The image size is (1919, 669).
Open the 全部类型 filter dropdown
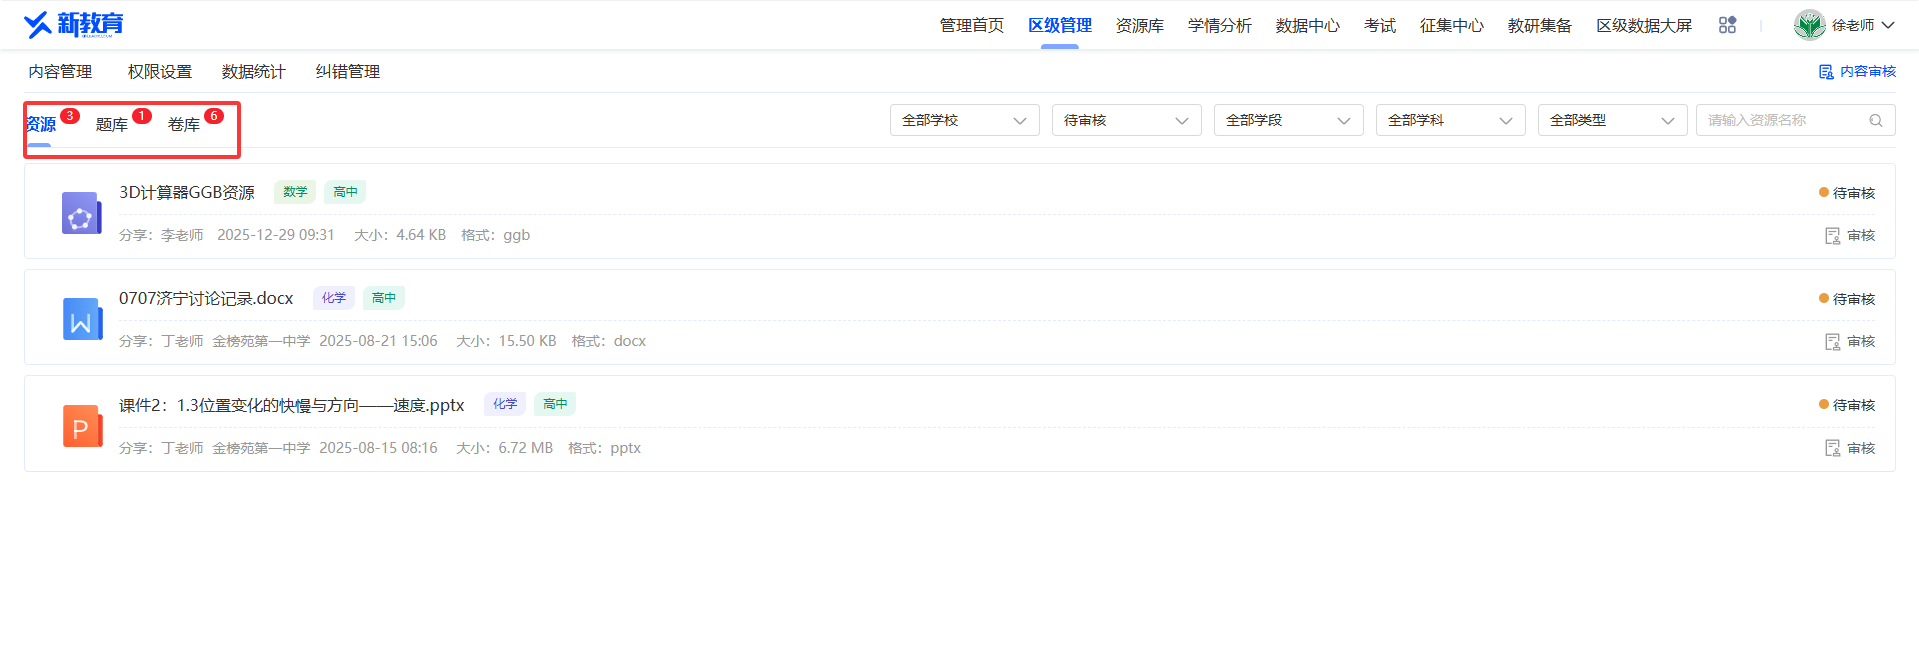pyautogui.click(x=1613, y=120)
